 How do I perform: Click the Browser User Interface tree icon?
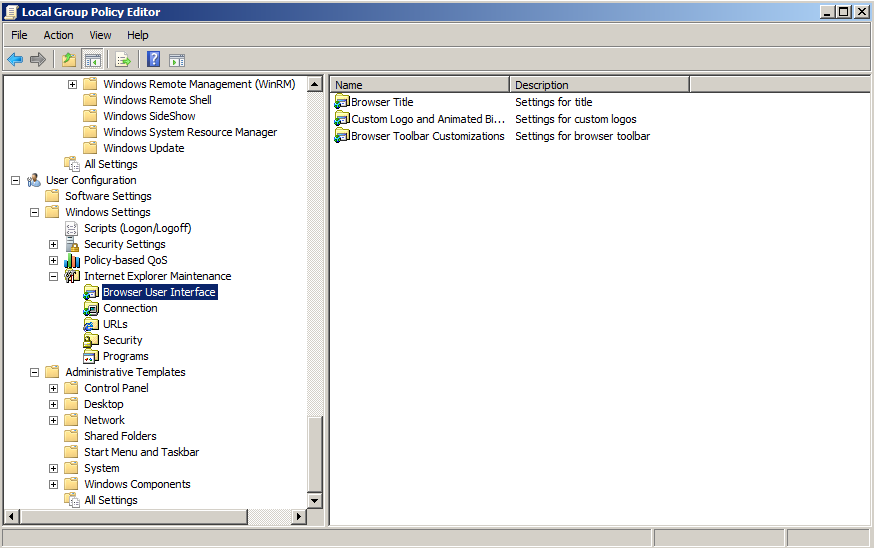point(91,292)
